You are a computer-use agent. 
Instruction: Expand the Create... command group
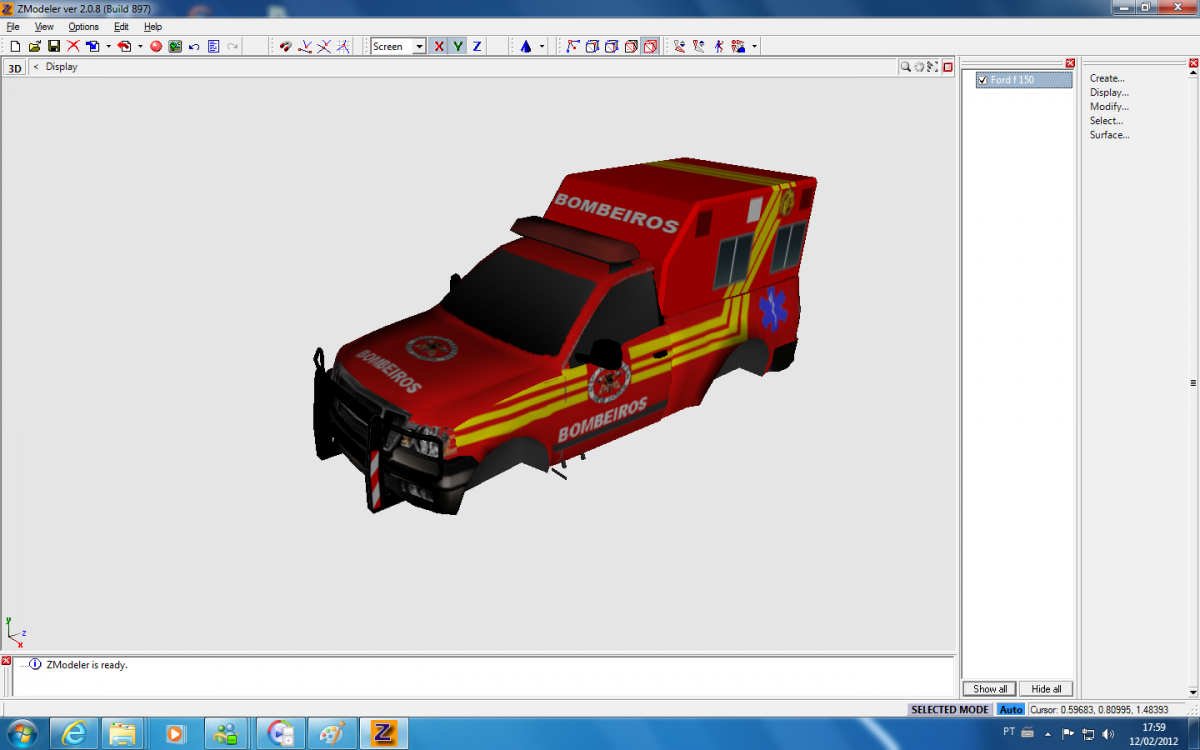coord(1107,78)
